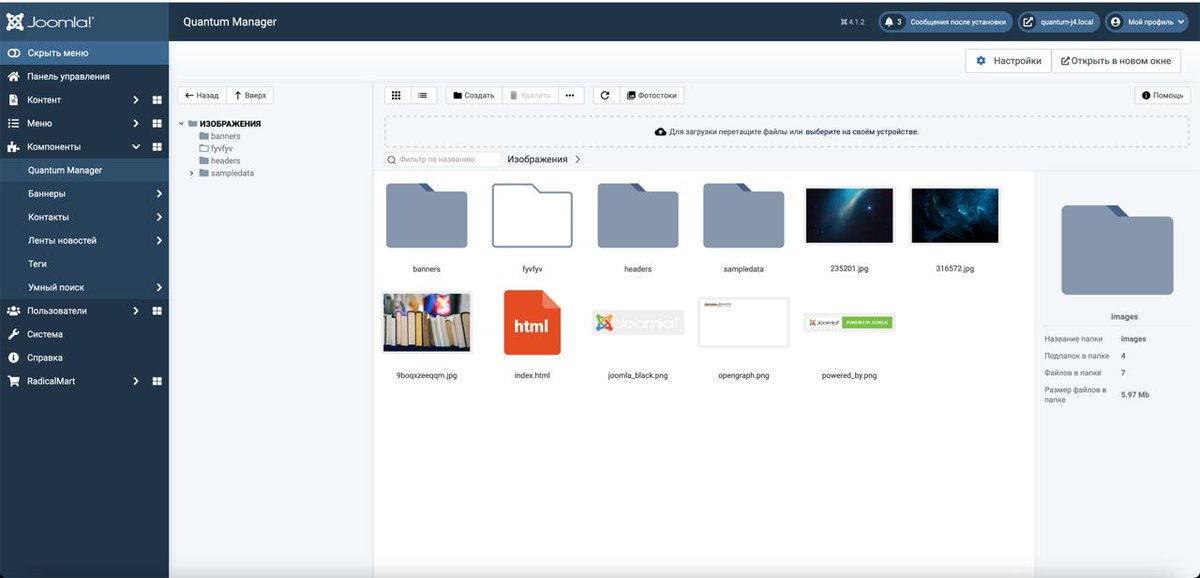Open dashboard grid icon next to Контент
The image size is (1200, 578).
(x=157, y=100)
